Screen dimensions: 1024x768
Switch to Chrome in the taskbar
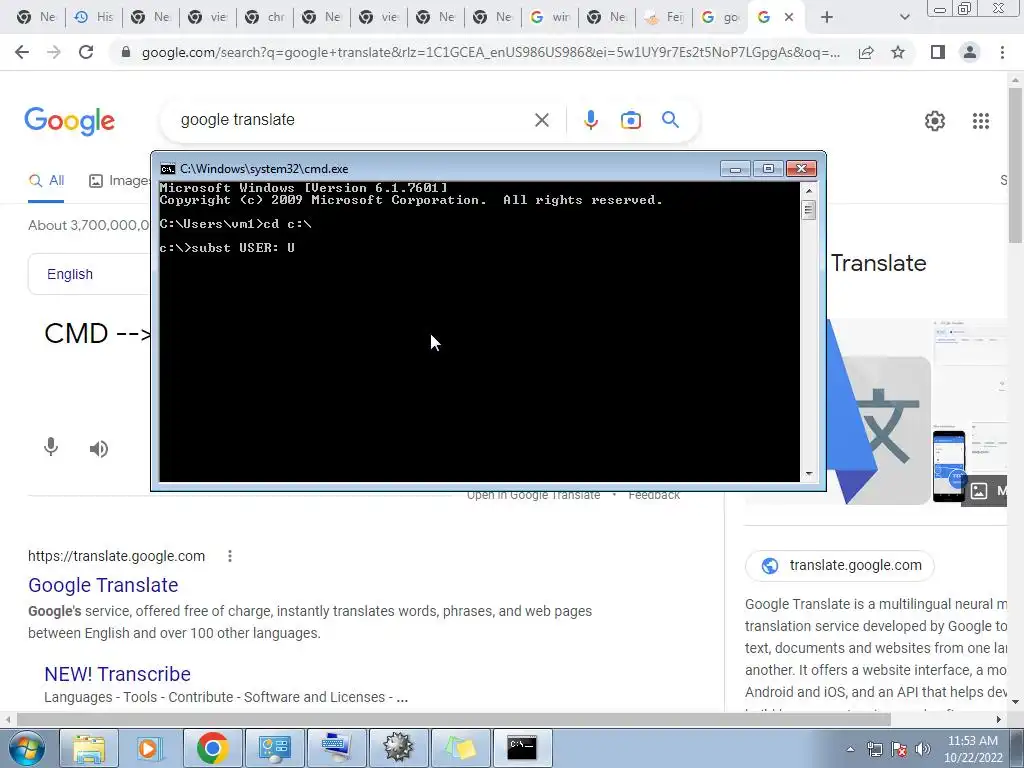[212, 748]
